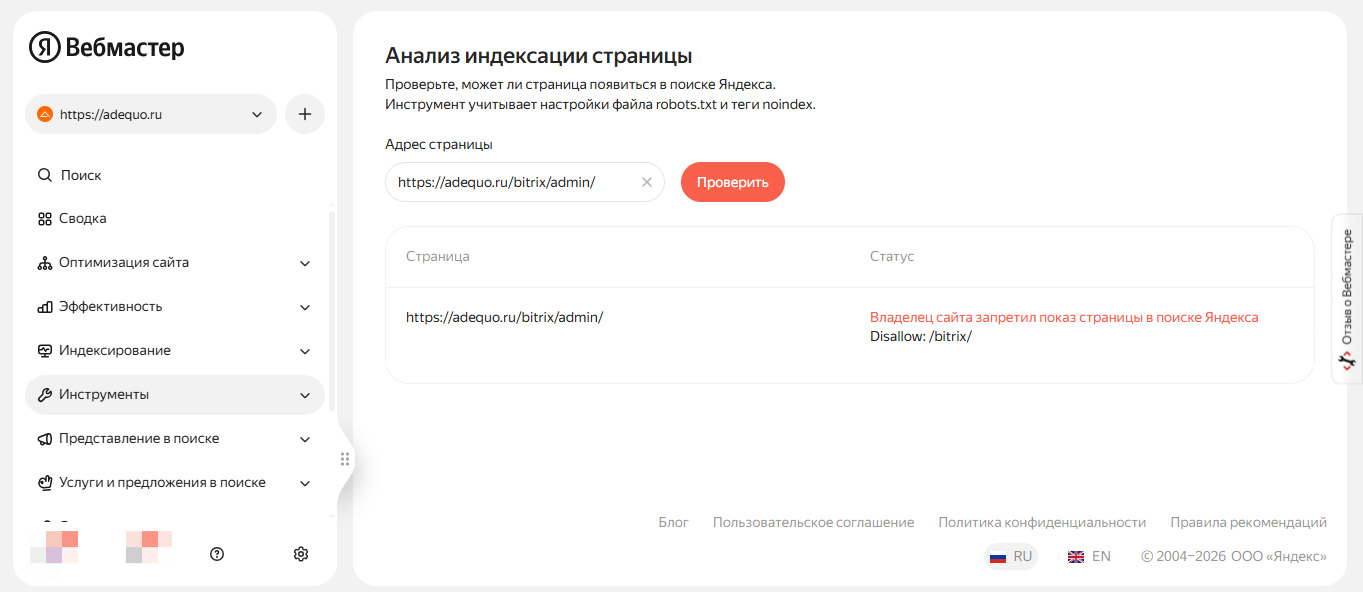
Task: Click the sidebar menu scrollbar
Action: click(332, 309)
